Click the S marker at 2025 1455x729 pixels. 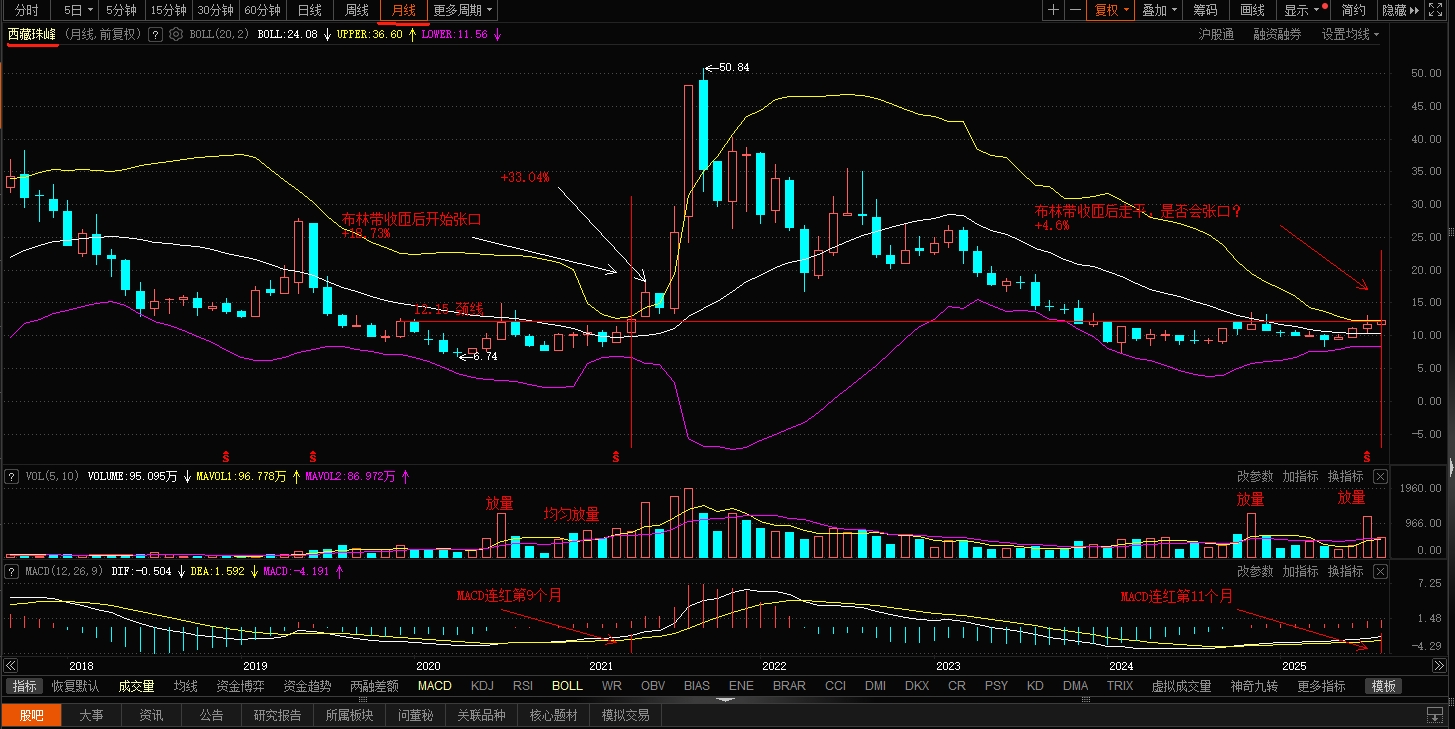(x=1366, y=455)
